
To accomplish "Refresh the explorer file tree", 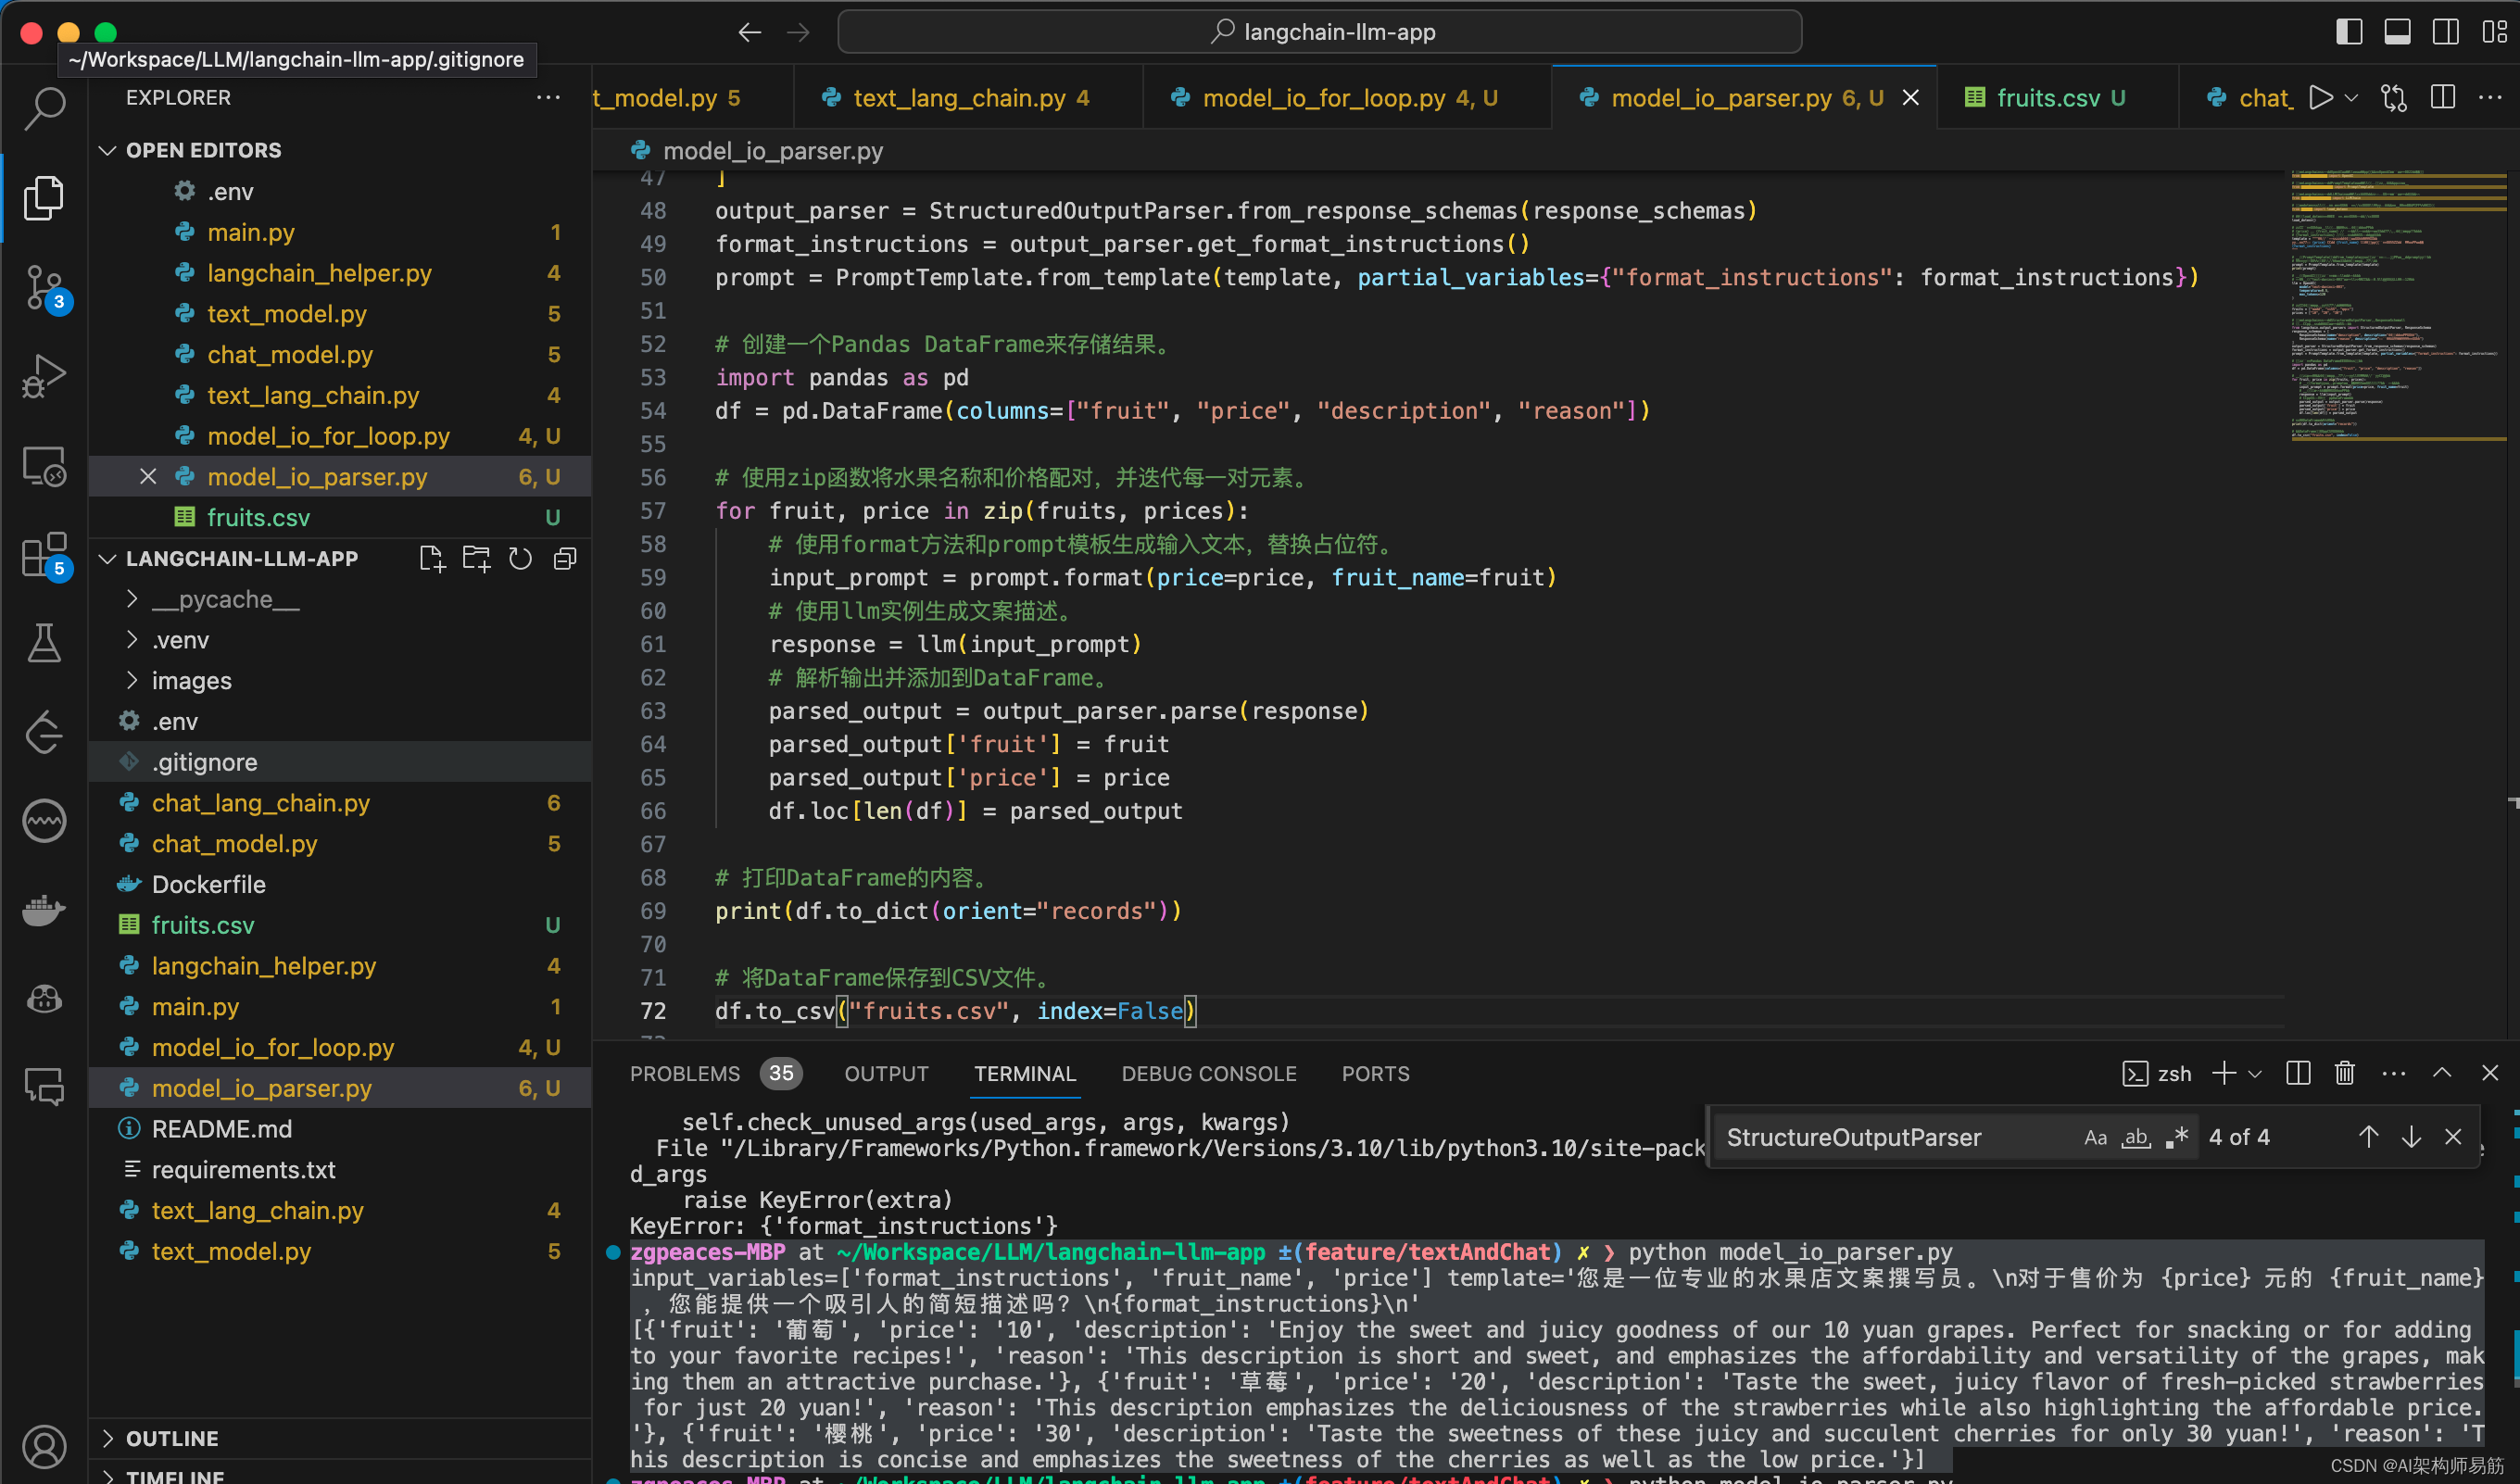I will (x=520, y=559).
